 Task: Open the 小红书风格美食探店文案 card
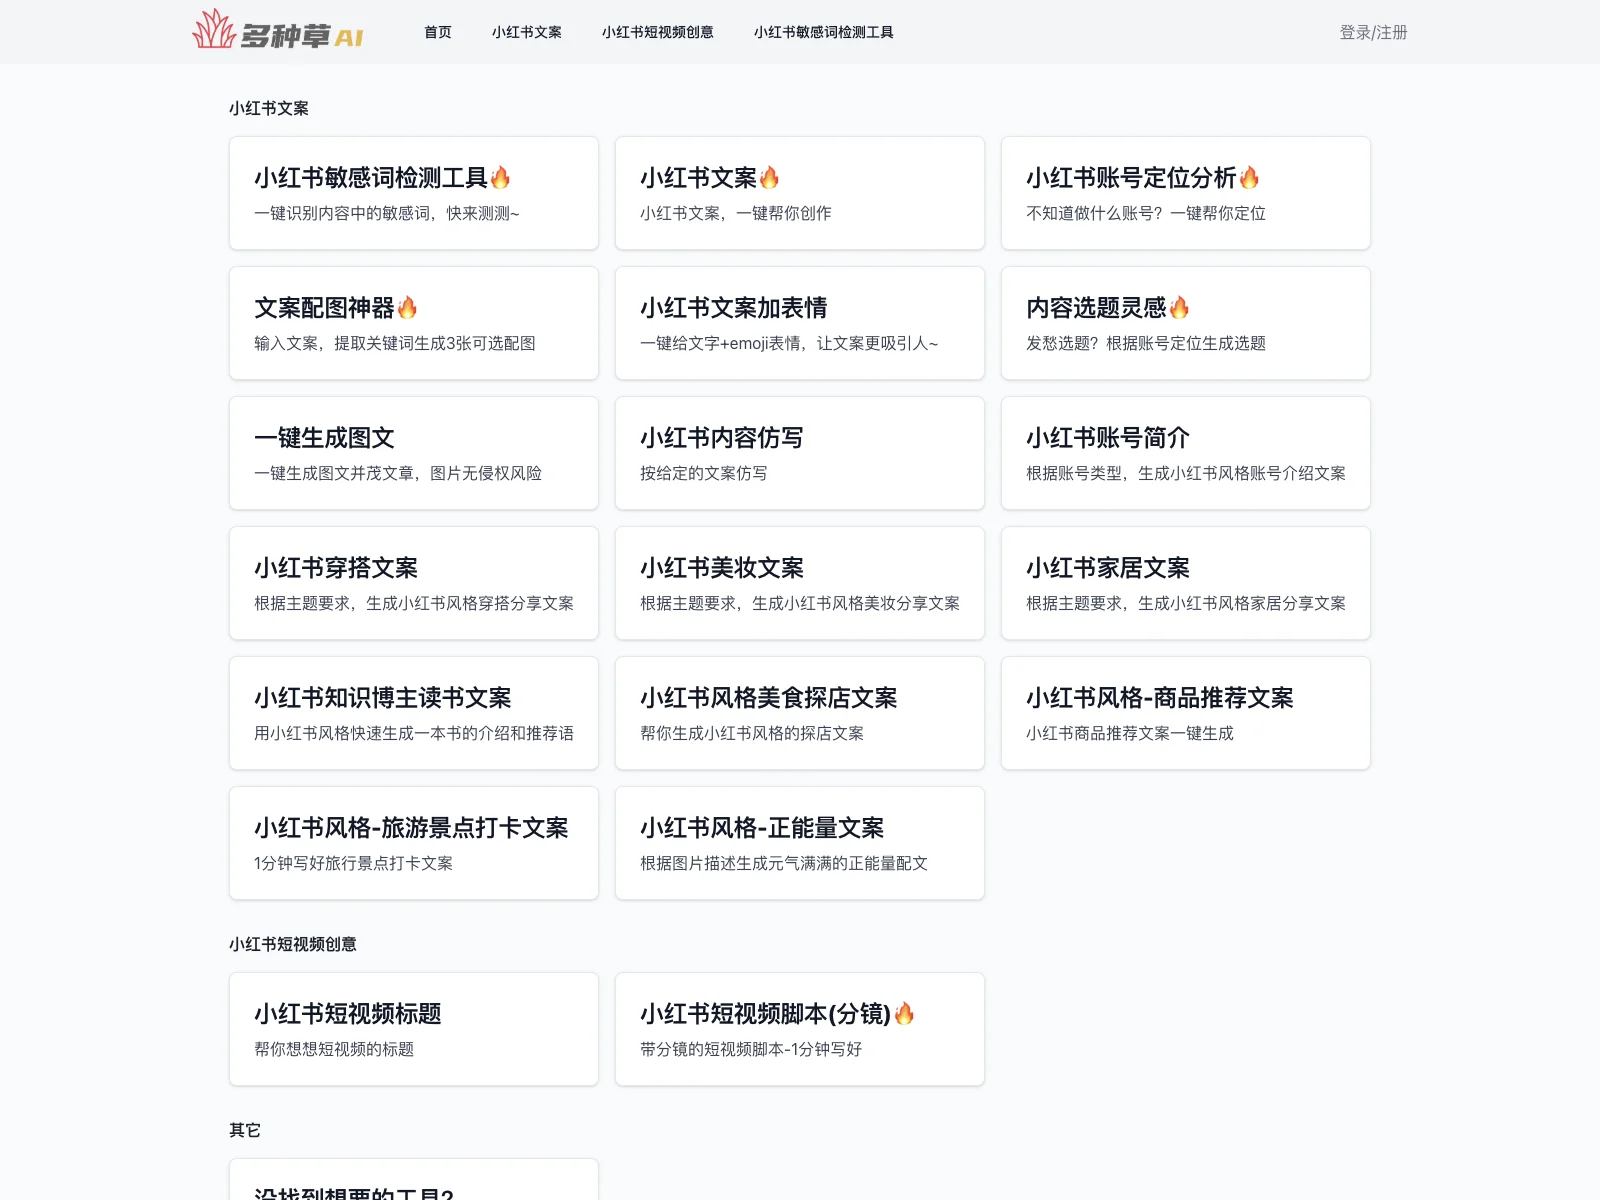point(800,713)
